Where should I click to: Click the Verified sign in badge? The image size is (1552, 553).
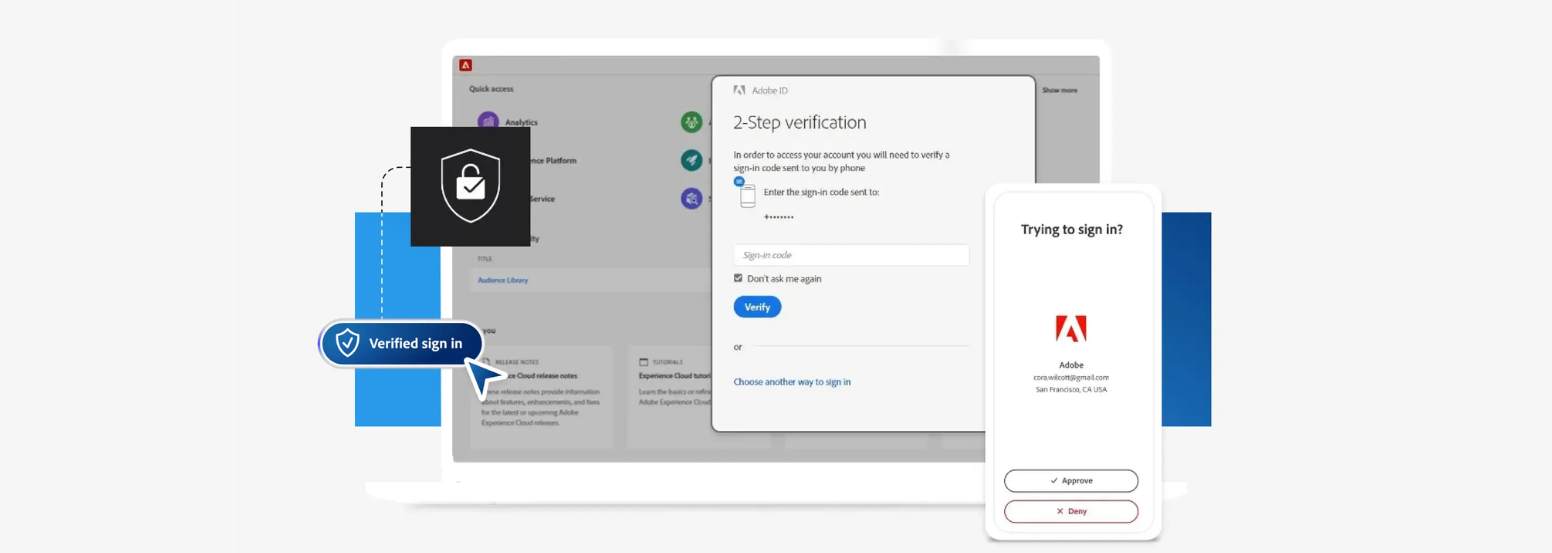point(401,343)
